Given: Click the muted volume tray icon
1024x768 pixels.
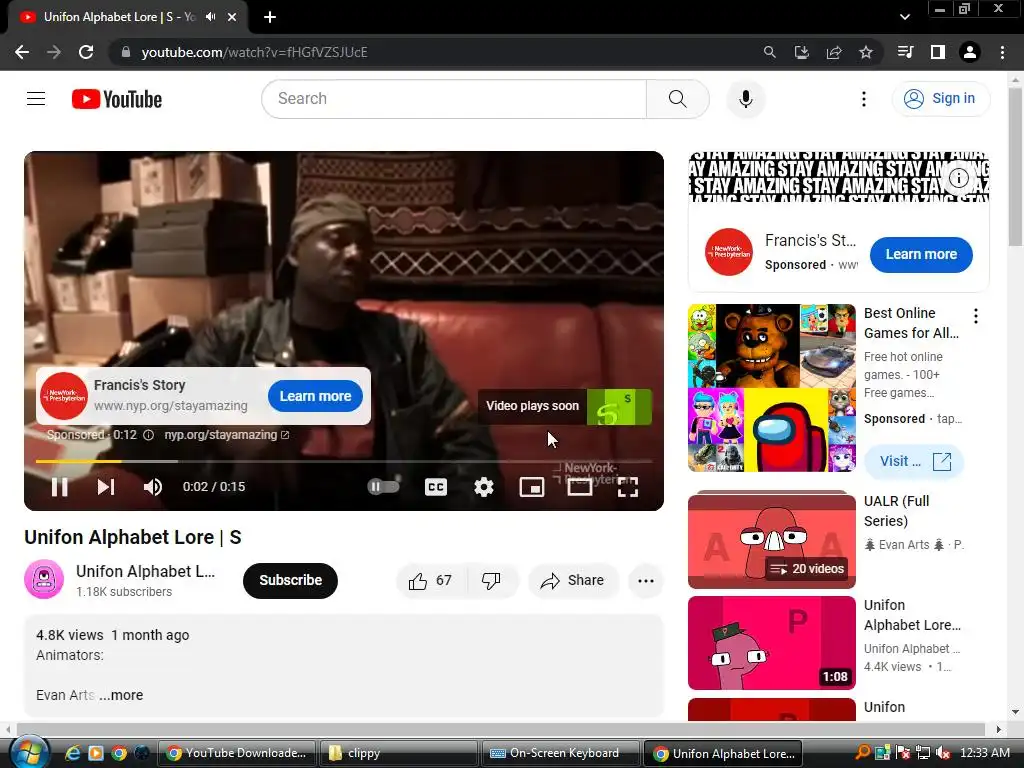Looking at the screenshot, I should coord(943,753).
